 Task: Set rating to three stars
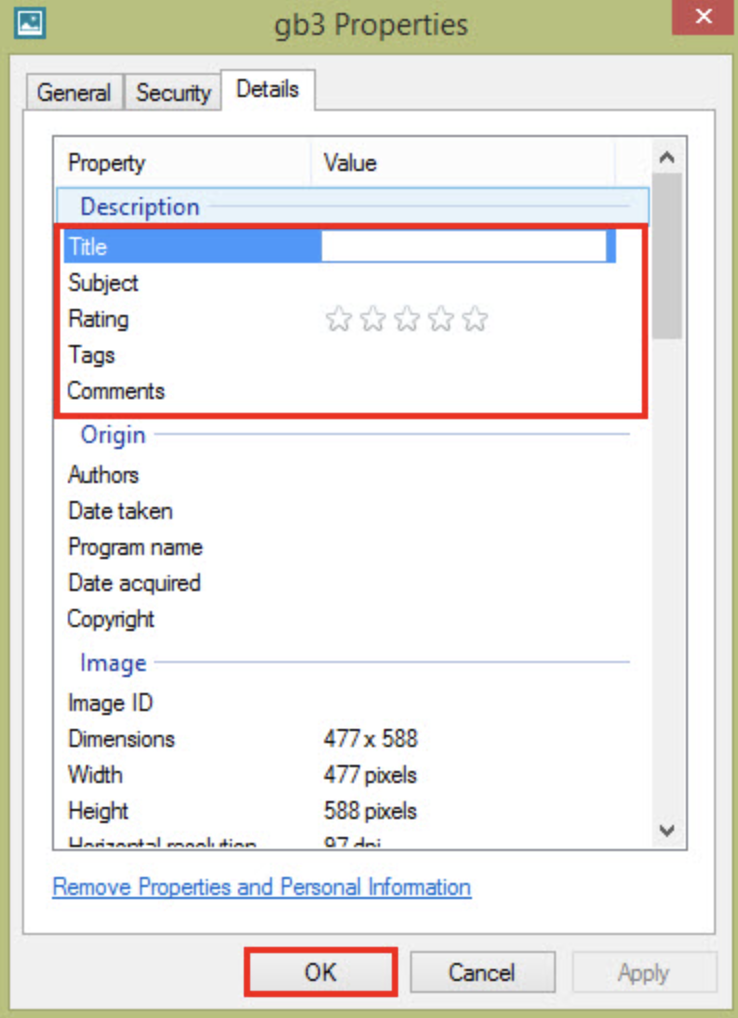coord(407,320)
